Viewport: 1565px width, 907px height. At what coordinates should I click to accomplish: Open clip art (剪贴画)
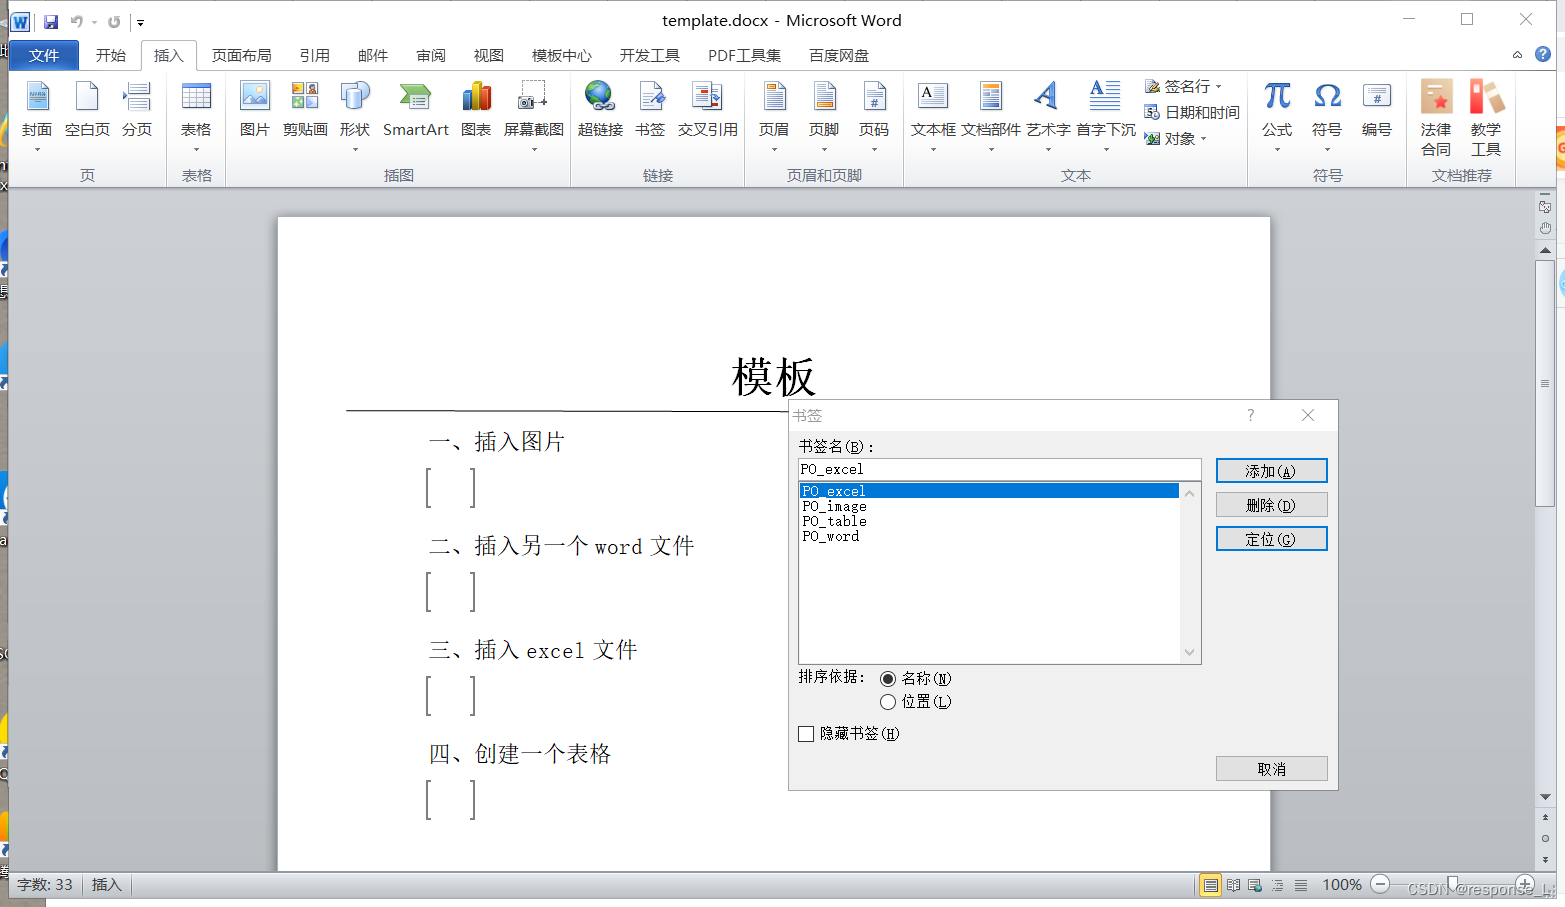305,110
